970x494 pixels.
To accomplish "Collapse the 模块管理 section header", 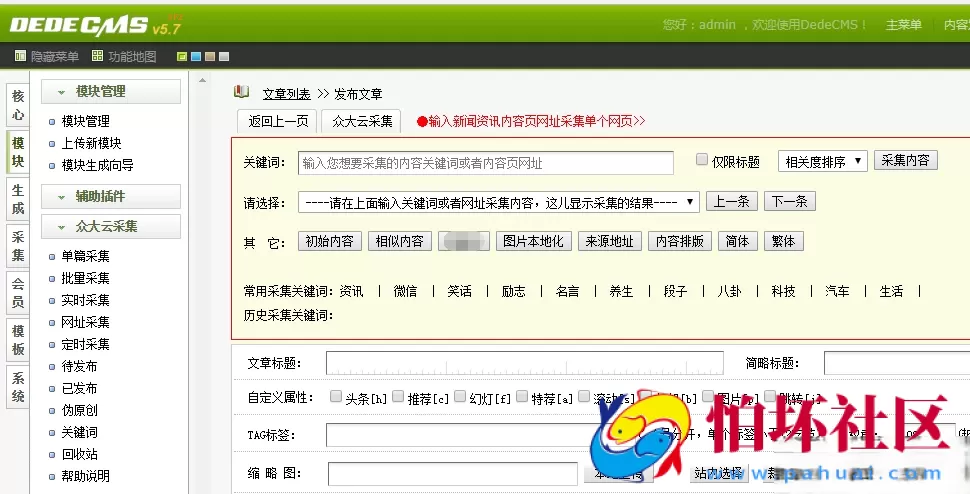I will (x=111, y=92).
